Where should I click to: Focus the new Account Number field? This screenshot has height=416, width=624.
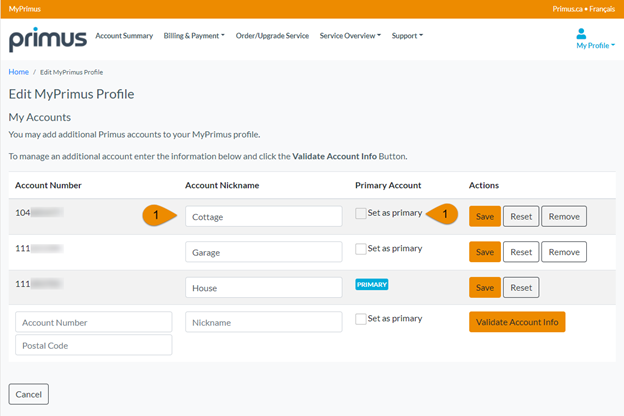pos(94,322)
